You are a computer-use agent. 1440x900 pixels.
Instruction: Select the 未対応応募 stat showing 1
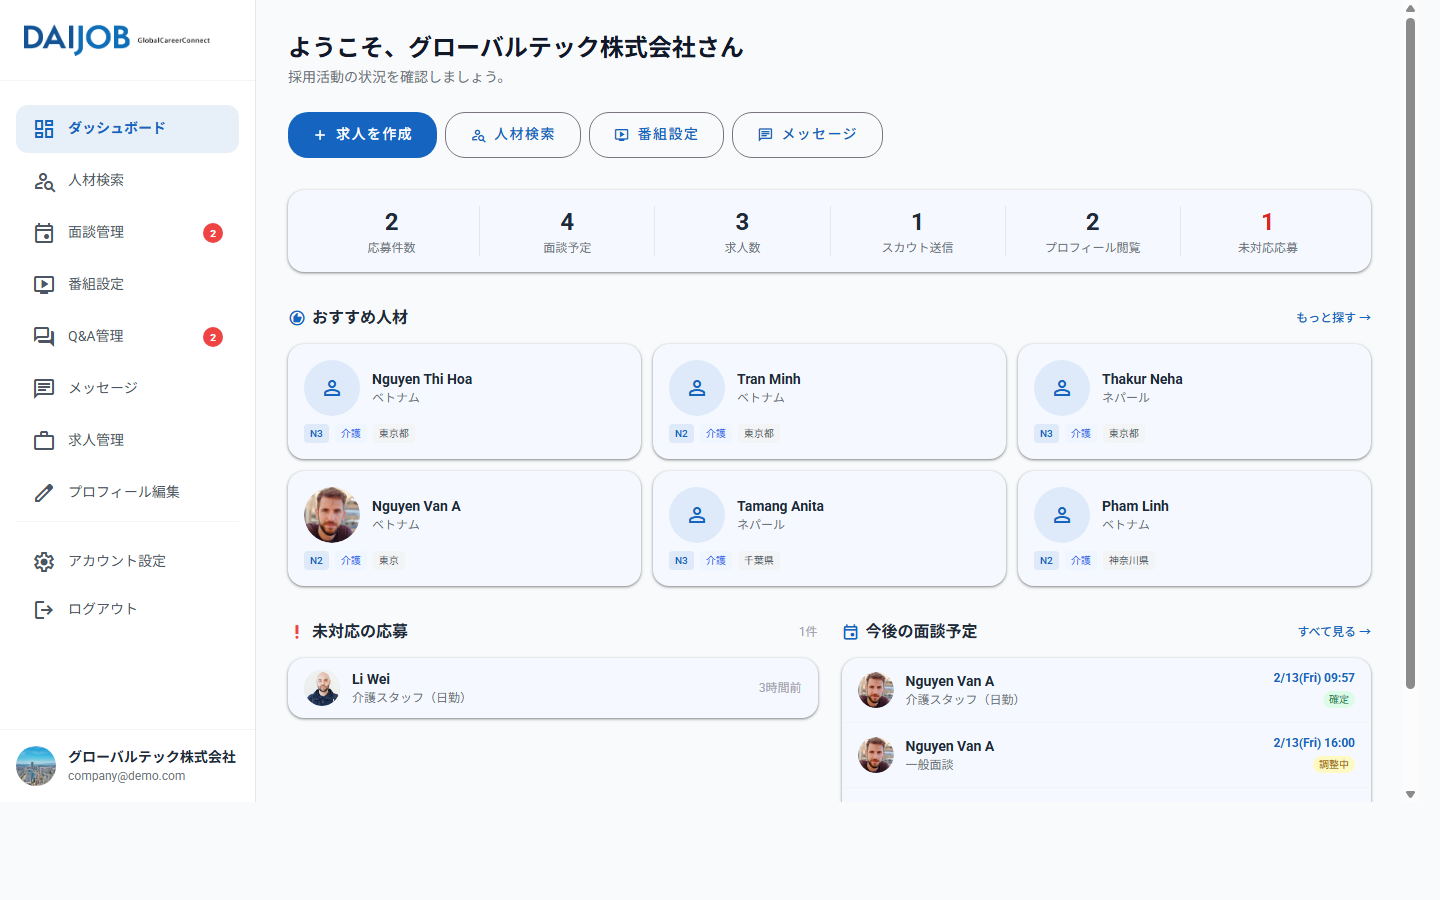point(1268,231)
